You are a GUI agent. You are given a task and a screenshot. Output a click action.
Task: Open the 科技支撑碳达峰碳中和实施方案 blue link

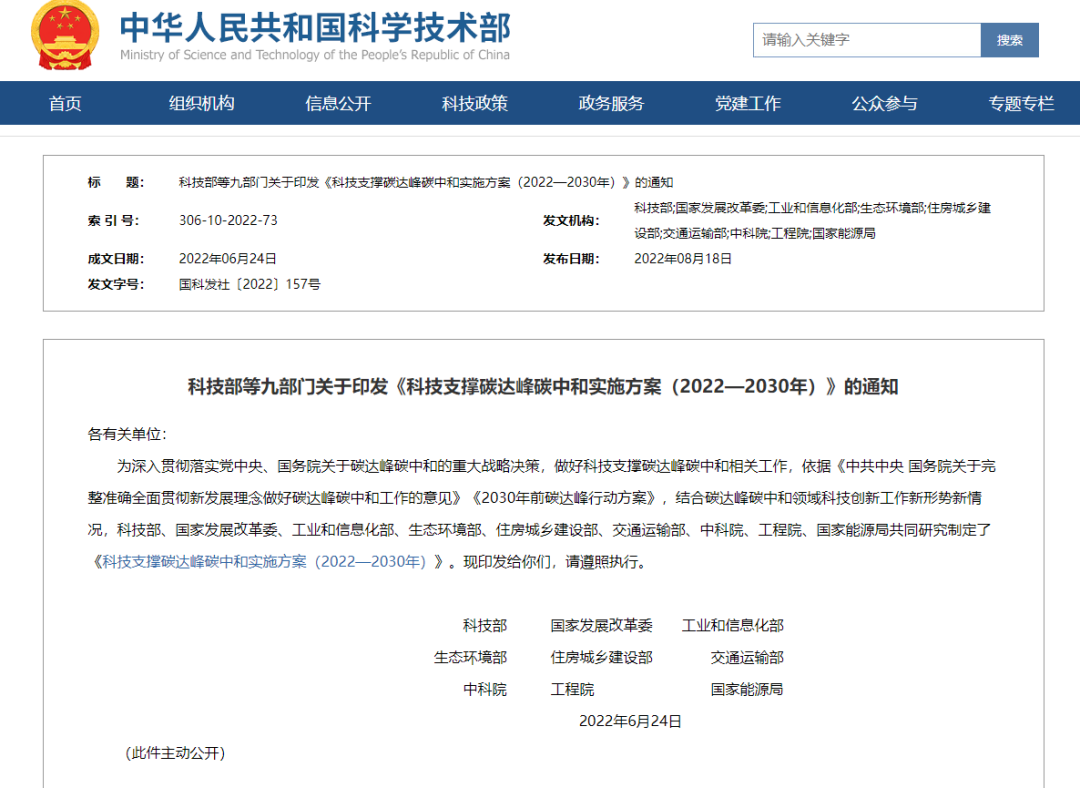click(x=264, y=561)
